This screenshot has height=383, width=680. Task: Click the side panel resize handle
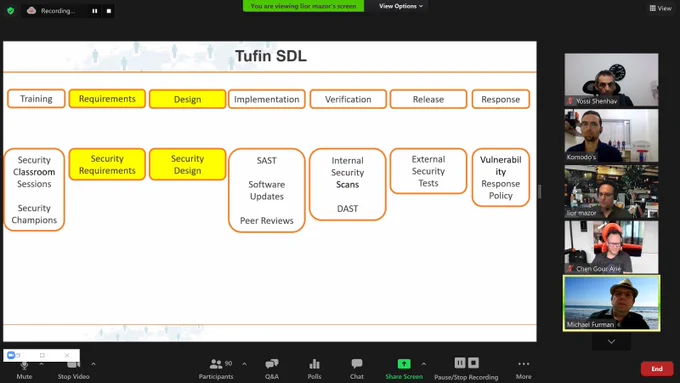click(x=539, y=191)
